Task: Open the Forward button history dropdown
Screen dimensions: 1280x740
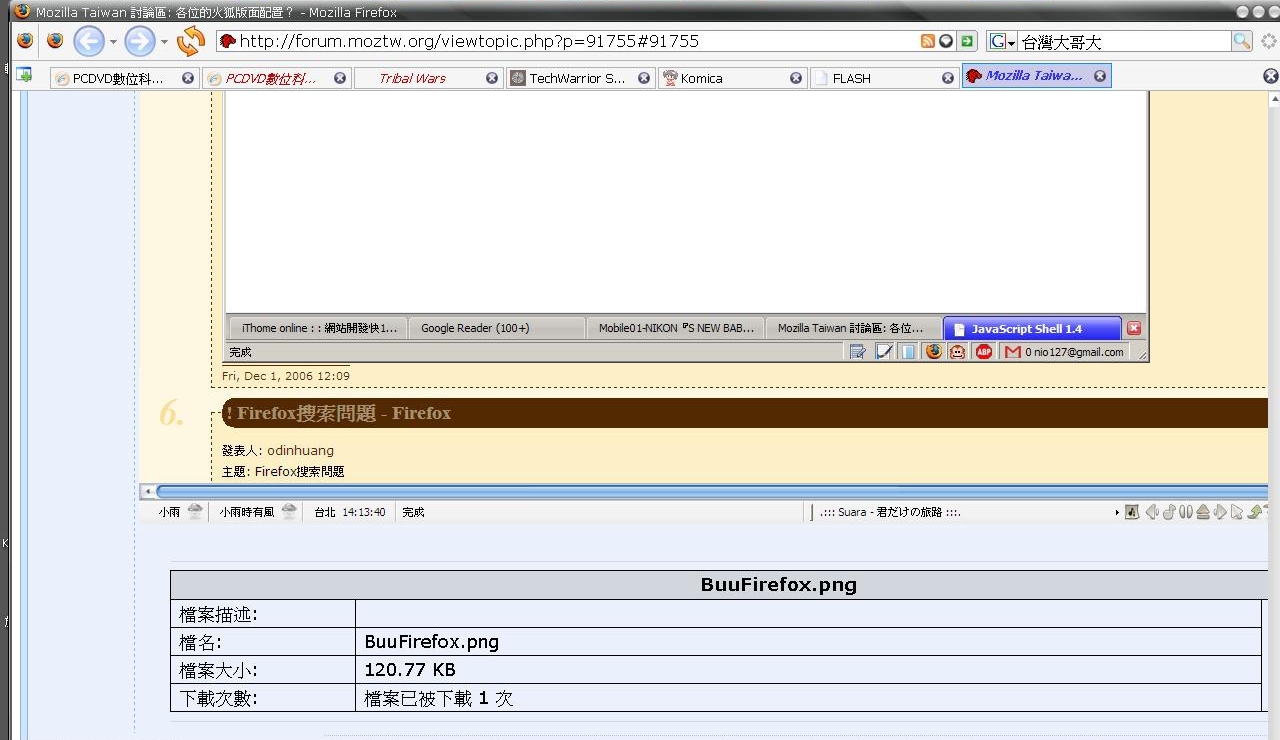Action: (x=164, y=42)
